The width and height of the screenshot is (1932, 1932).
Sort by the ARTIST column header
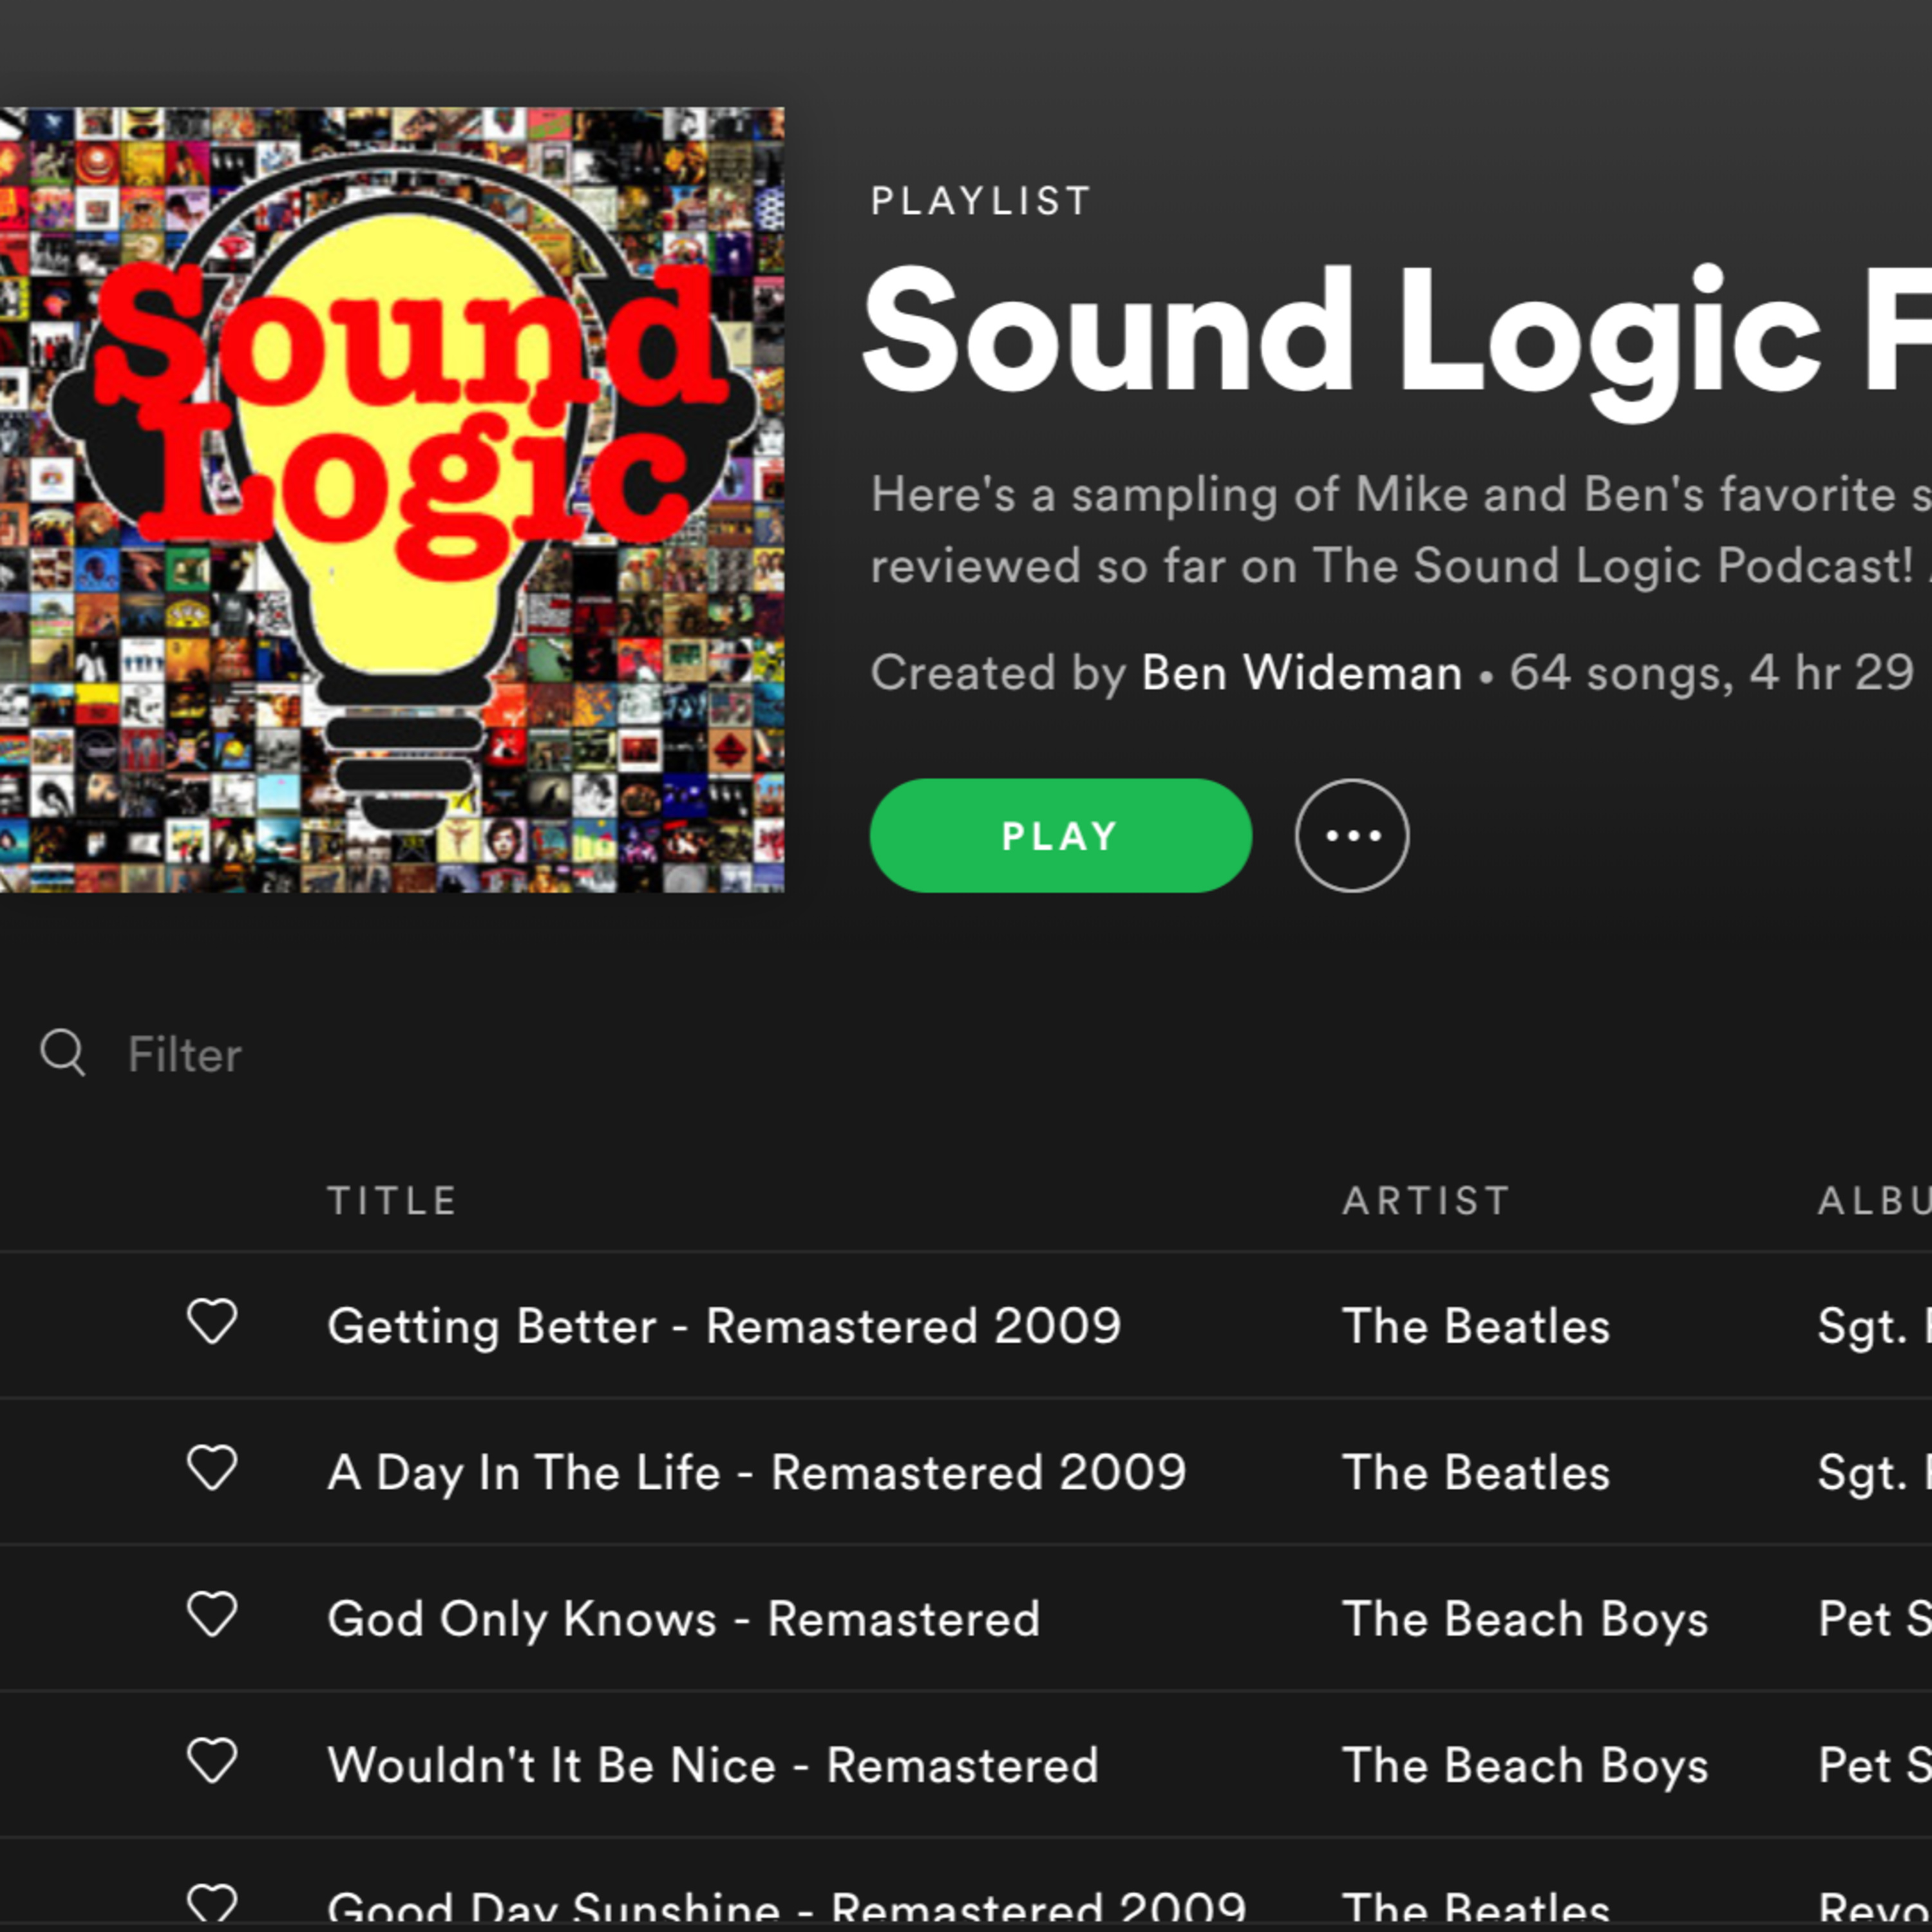point(1425,1200)
